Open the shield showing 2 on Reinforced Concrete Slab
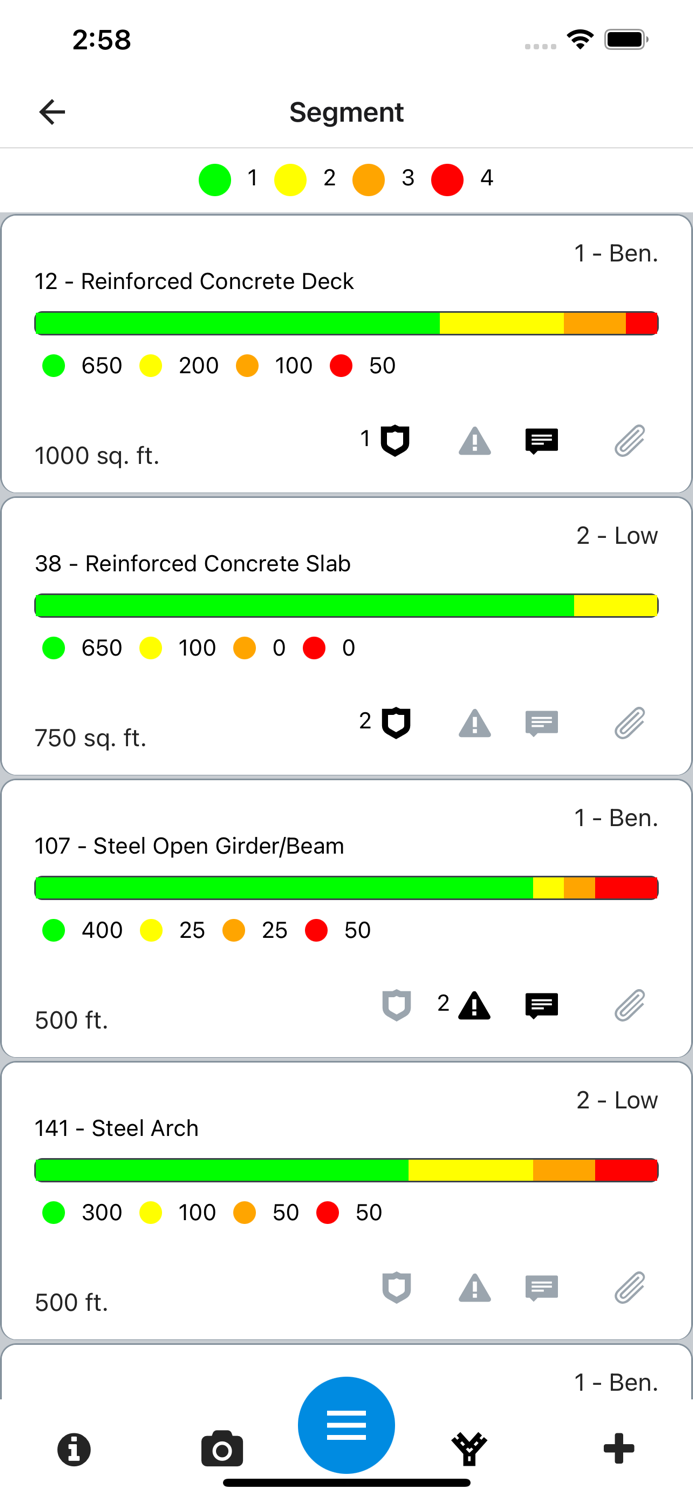Viewport: 693px width, 1500px height. [395, 722]
